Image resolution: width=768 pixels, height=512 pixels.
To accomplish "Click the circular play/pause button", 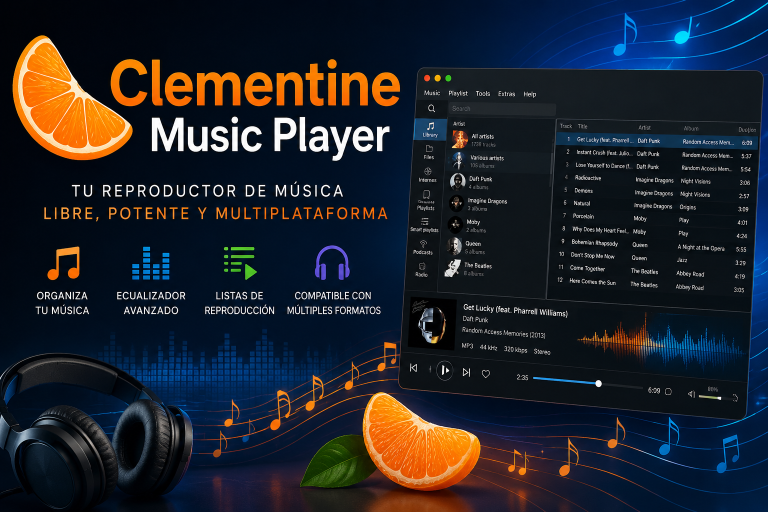I will click(x=444, y=370).
